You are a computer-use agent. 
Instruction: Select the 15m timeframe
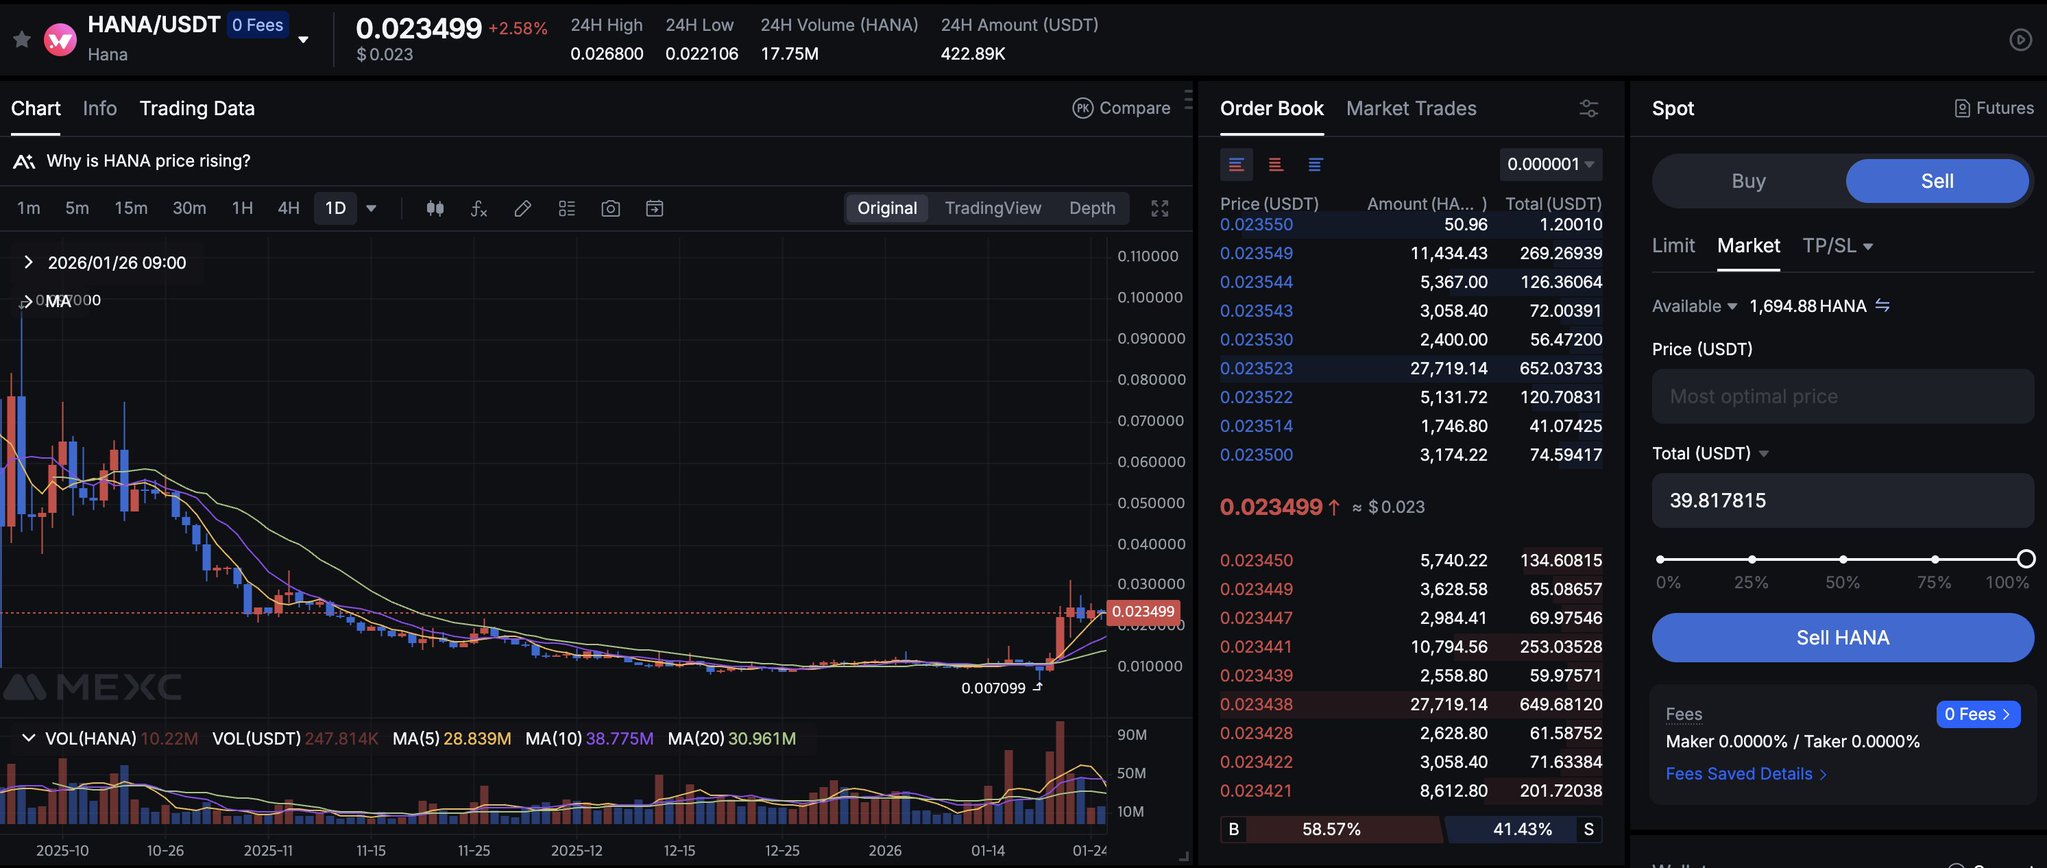131,208
